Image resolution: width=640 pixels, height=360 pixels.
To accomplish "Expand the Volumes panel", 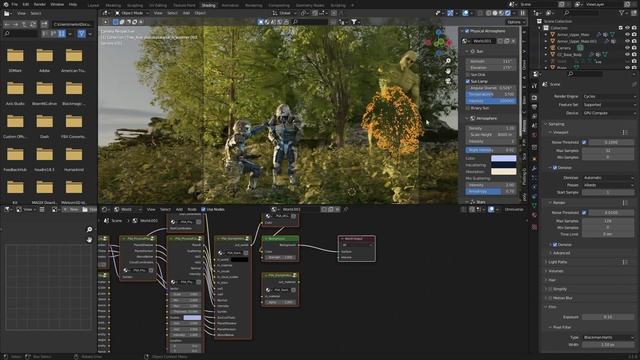I will [556, 271].
